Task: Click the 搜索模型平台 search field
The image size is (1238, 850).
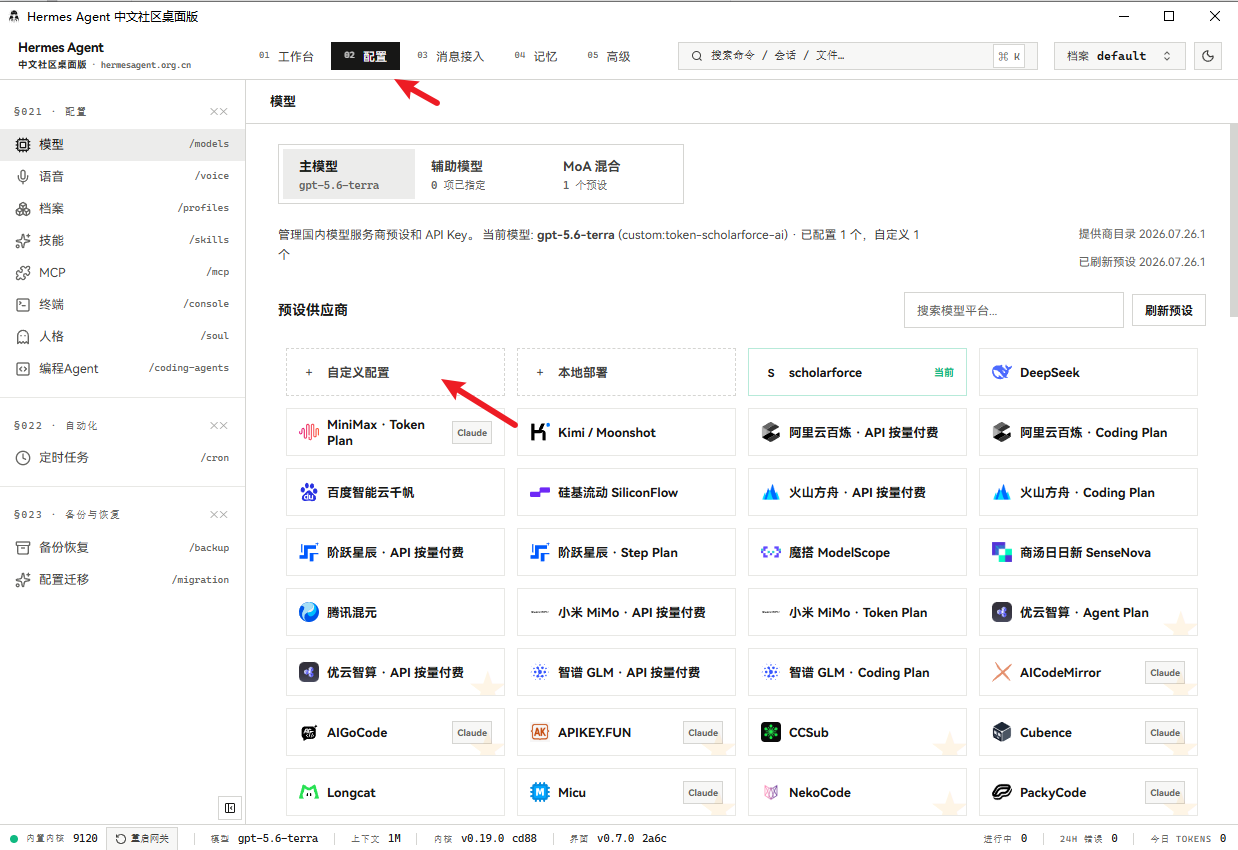Action: (1014, 310)
